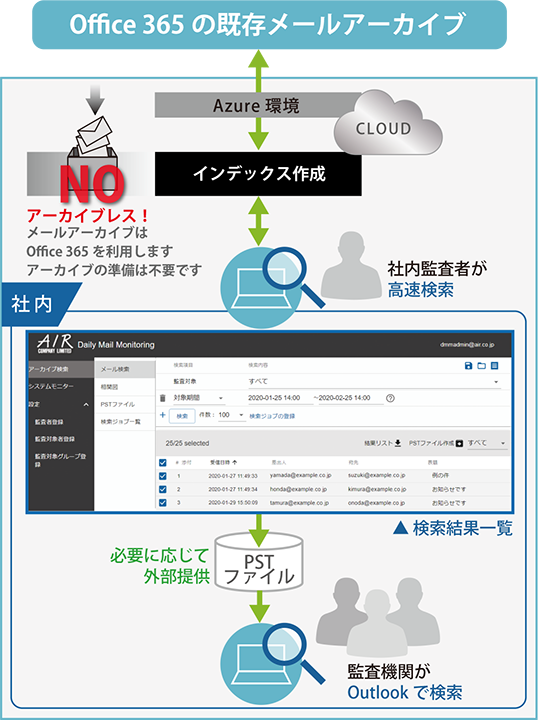
Task: Click recipient onoda@example.co.jp
Action: (376, 503)
